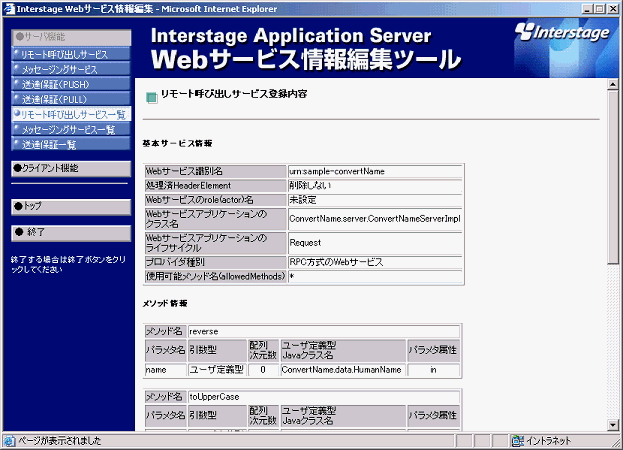
Task: Click the status bar page icon
Action: tap(10, 440)
